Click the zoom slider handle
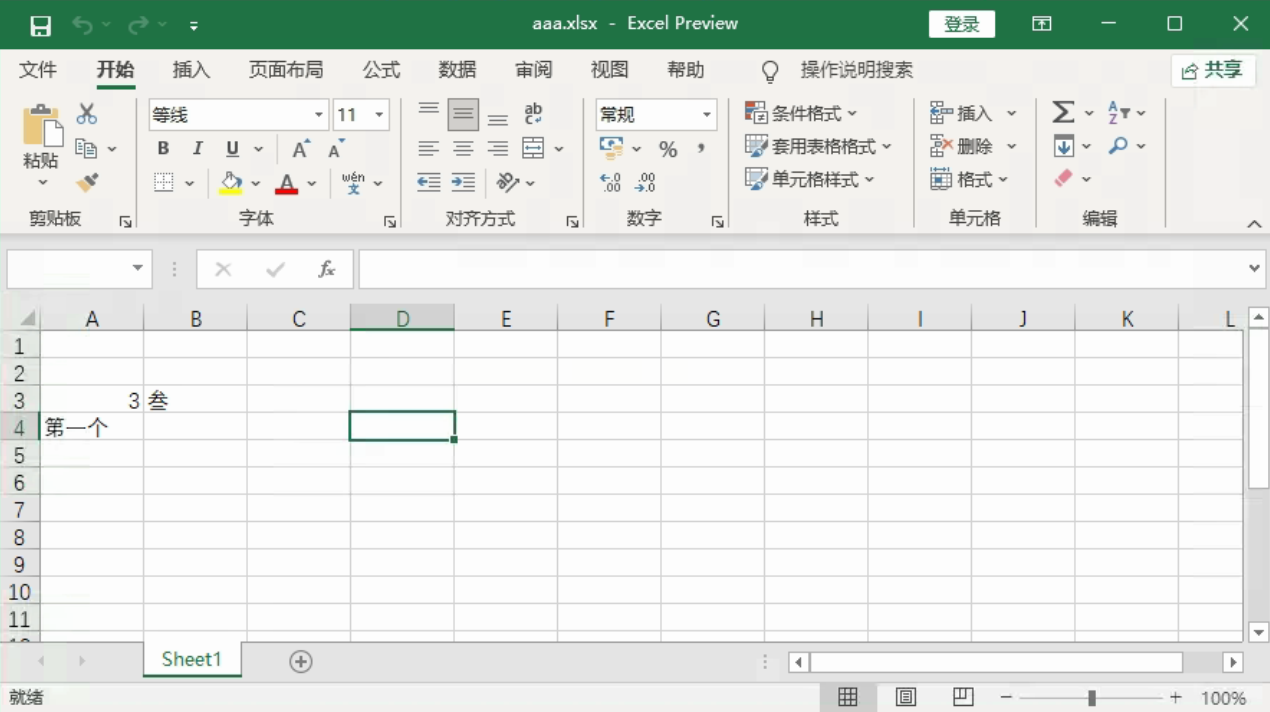 point(1092,697)
